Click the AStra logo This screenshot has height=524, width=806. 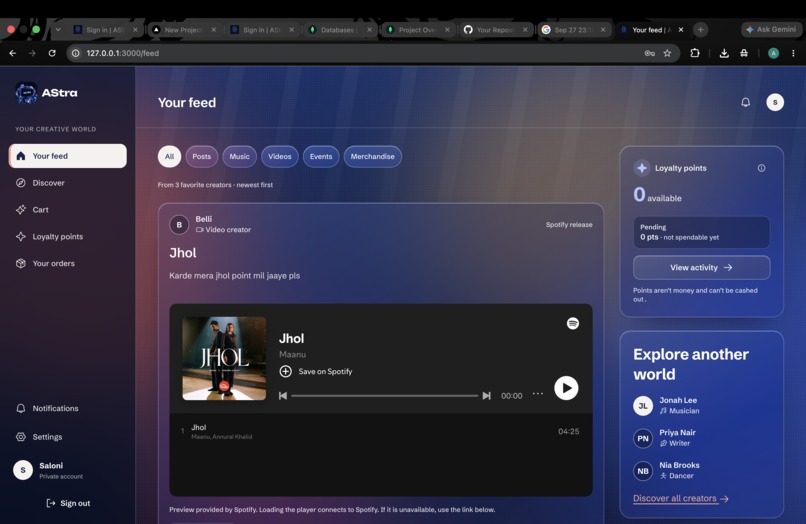(47, 93)
